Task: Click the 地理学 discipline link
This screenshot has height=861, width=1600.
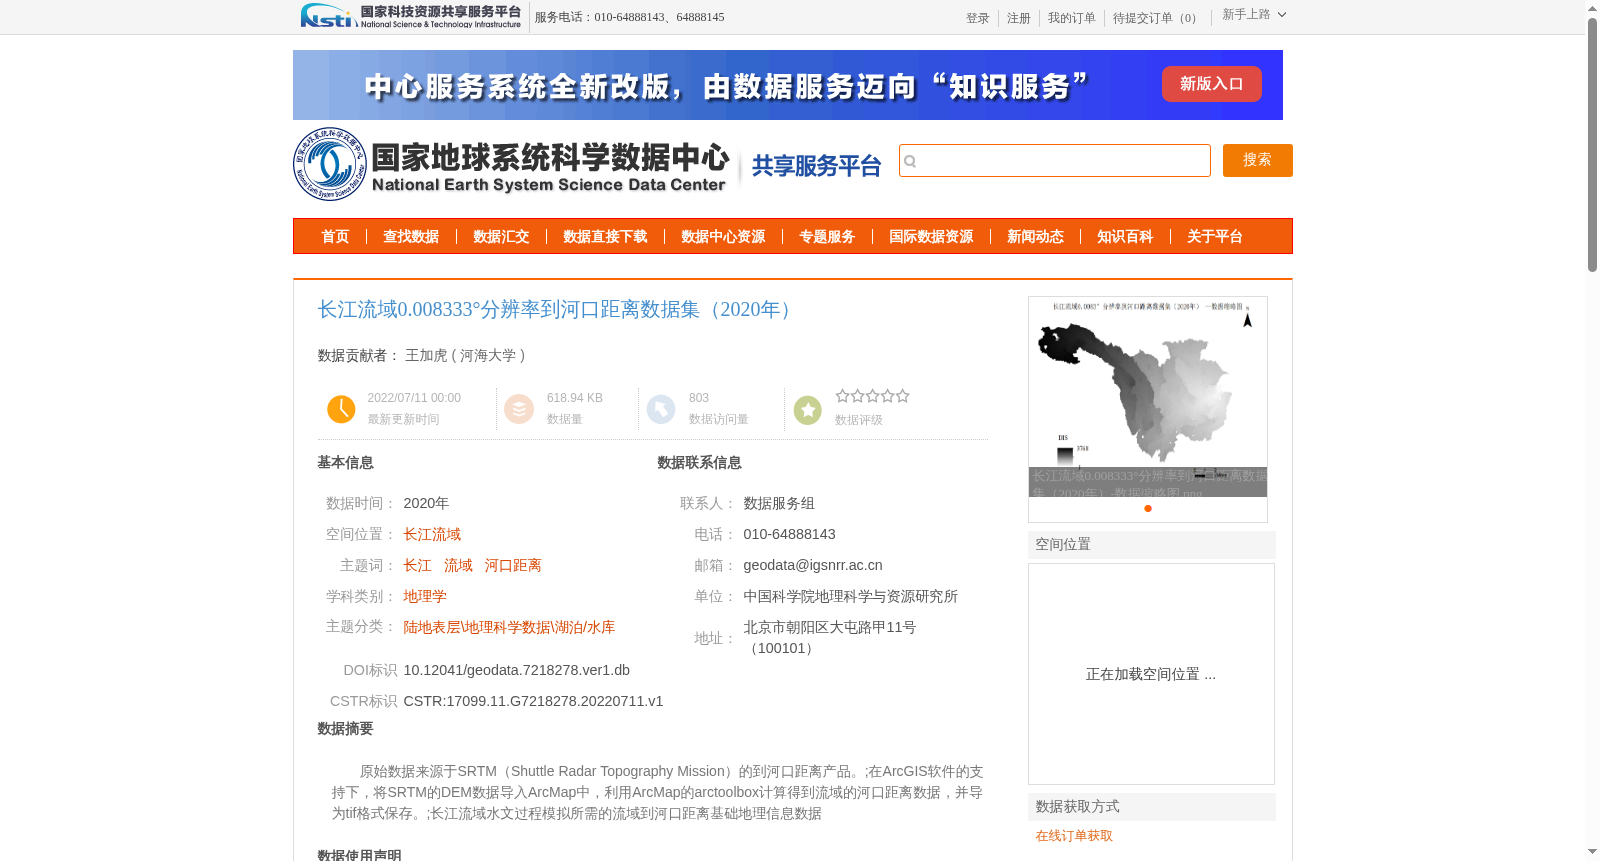Action: point(425,597)
